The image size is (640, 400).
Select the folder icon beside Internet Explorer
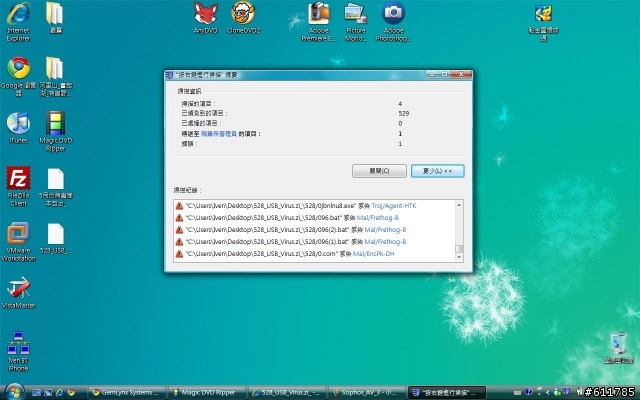(55, 18)
